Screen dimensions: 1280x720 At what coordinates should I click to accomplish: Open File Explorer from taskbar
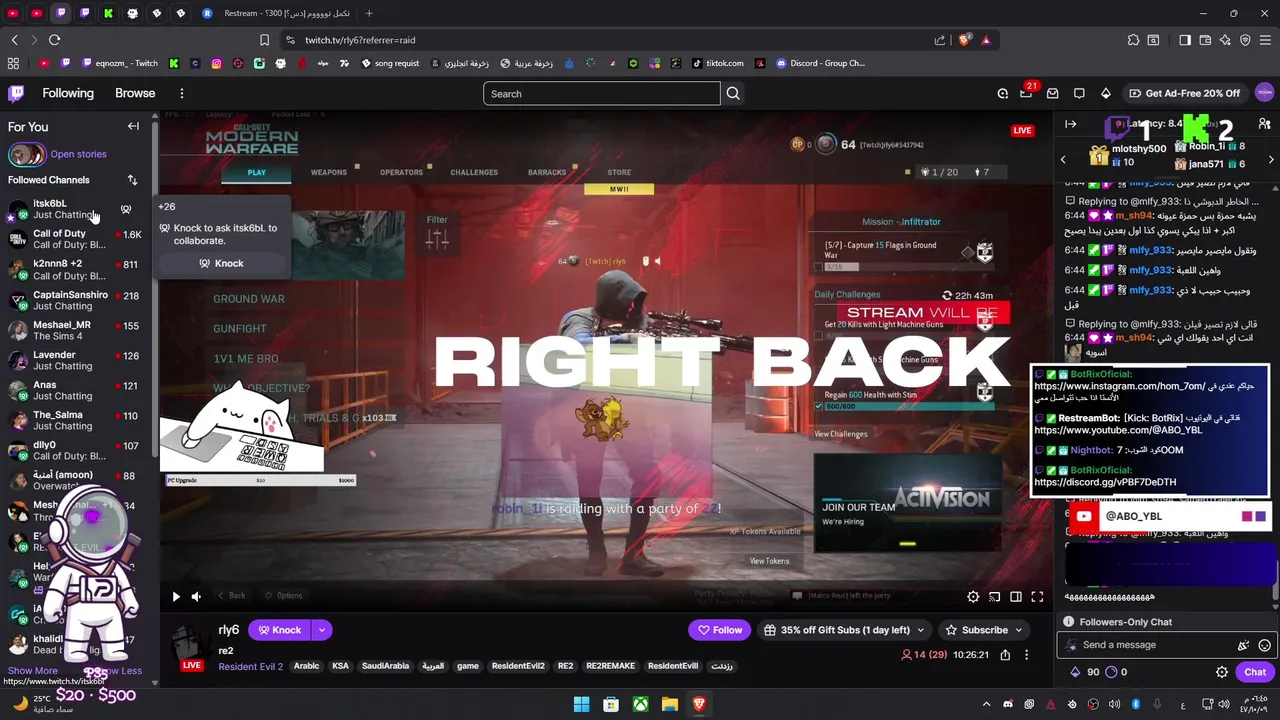point(669,704)
